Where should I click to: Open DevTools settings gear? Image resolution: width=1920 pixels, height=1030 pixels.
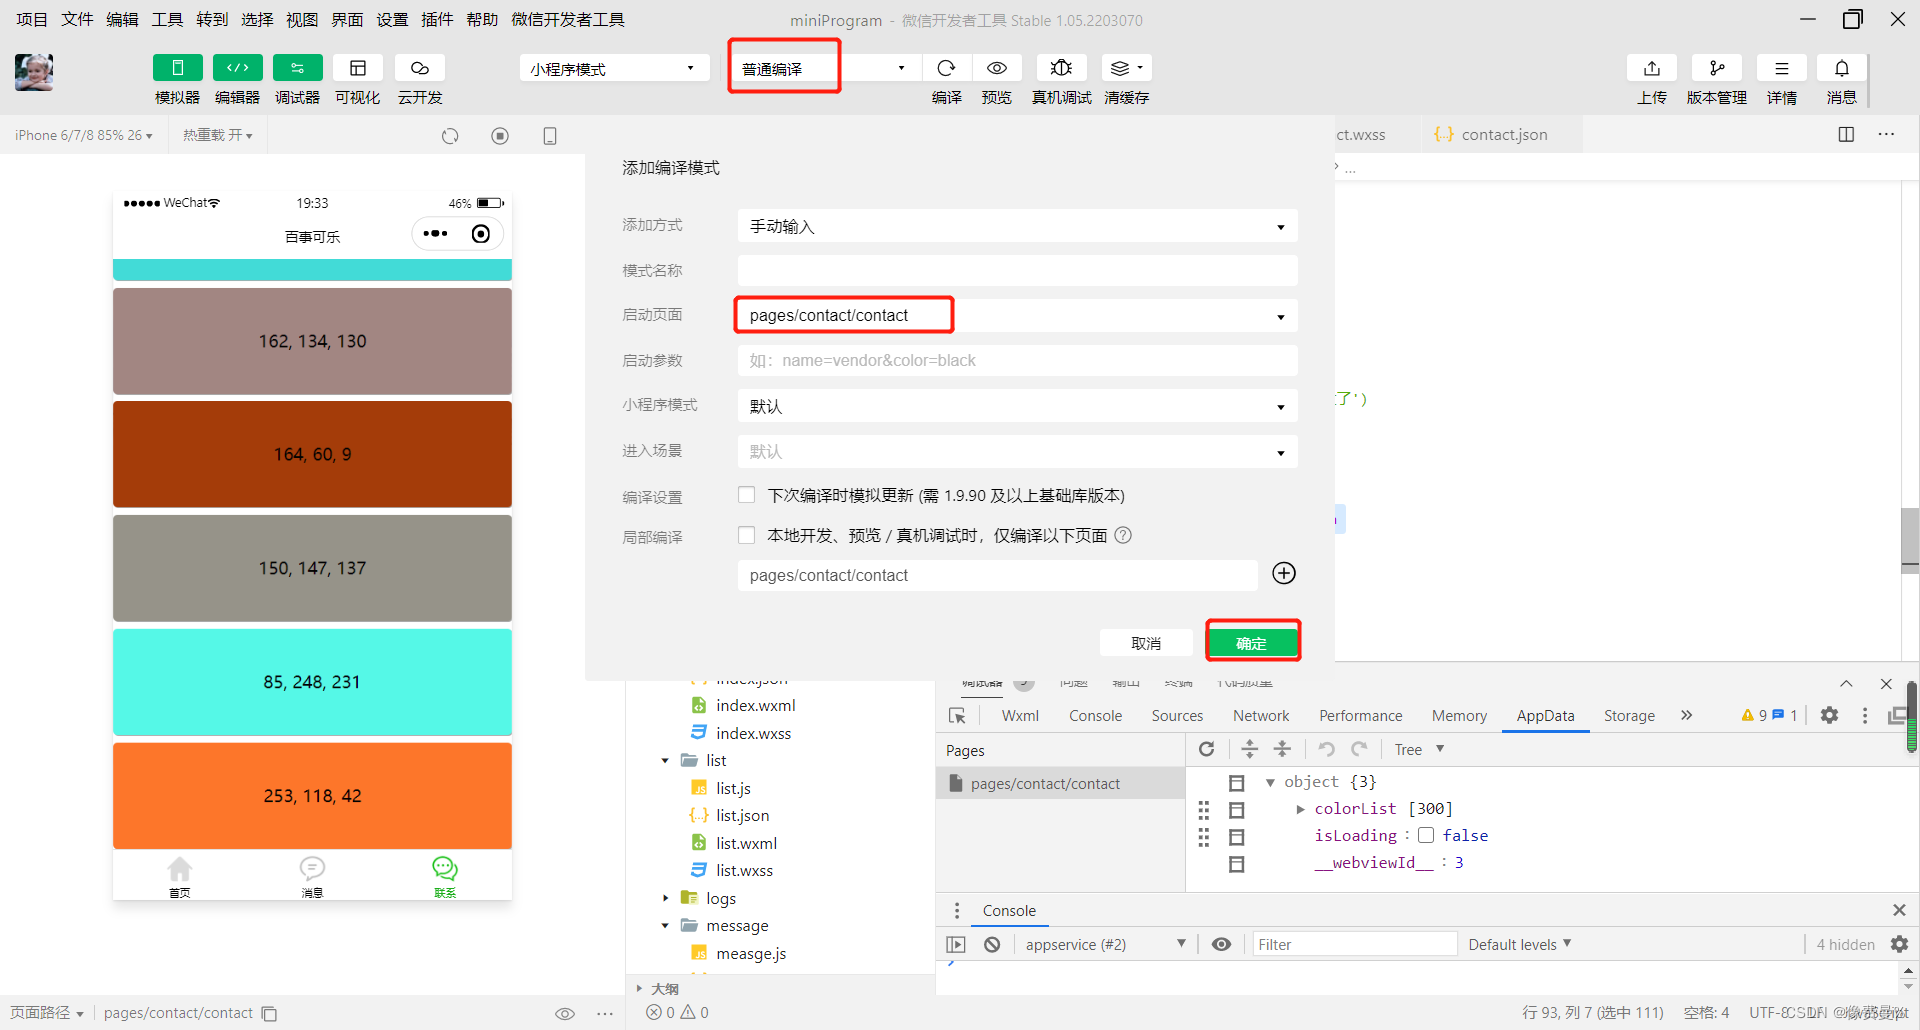click(x=1829, y=715)
